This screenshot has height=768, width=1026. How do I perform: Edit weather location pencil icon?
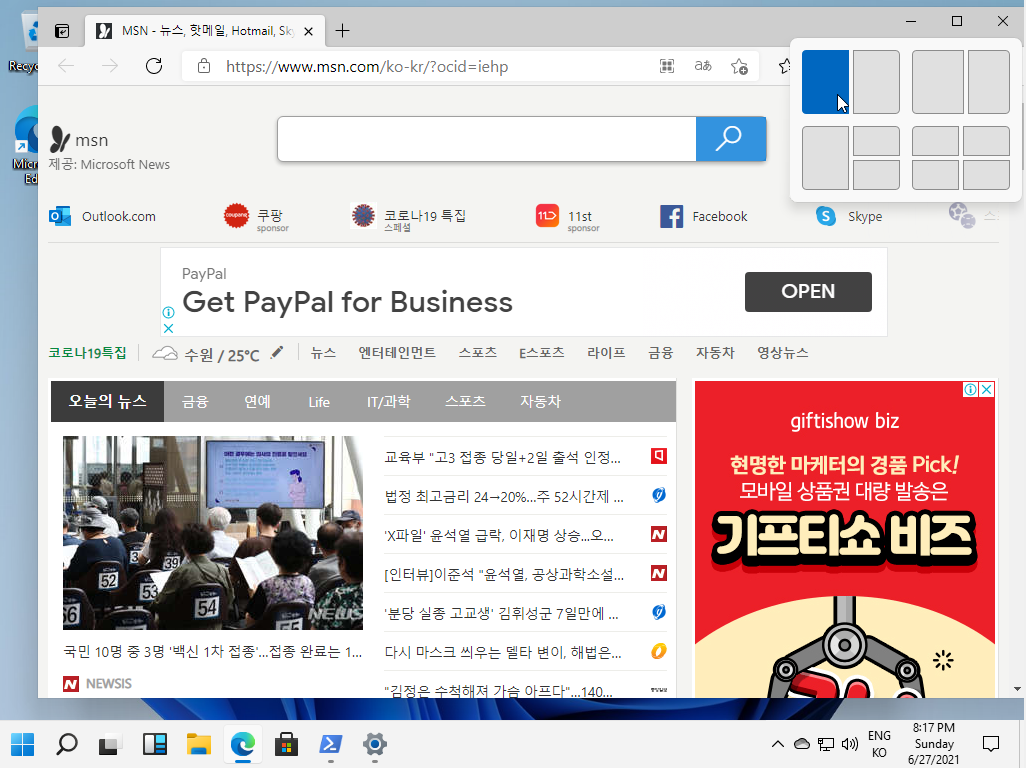click(x=277, y=353)
